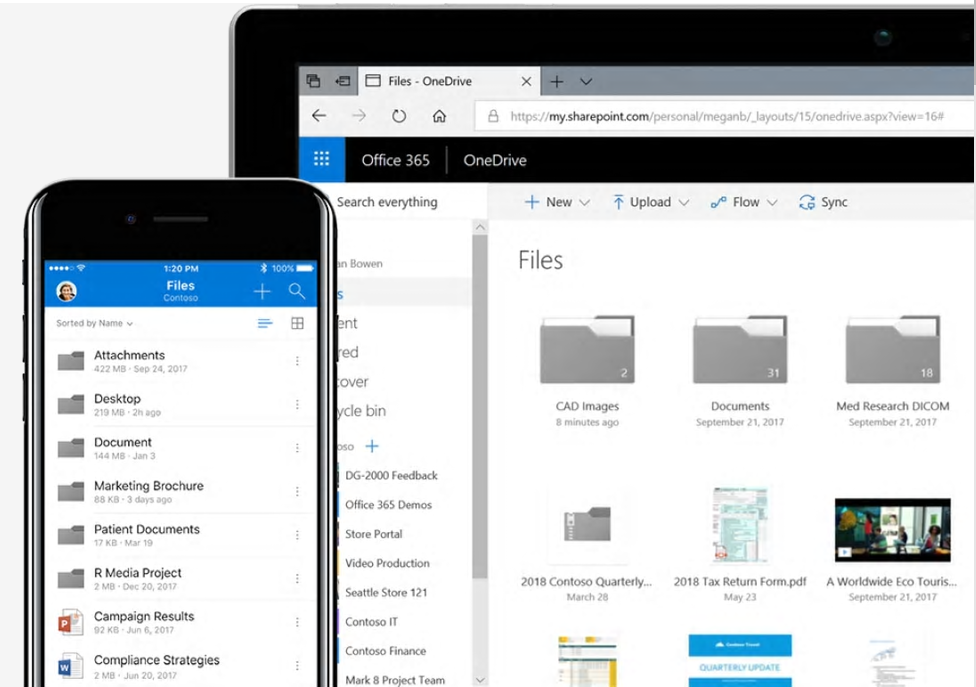The height and width of the screenshot is (687, 976).
Task: Open more options for Patient Documents
Action: (298, 535)
